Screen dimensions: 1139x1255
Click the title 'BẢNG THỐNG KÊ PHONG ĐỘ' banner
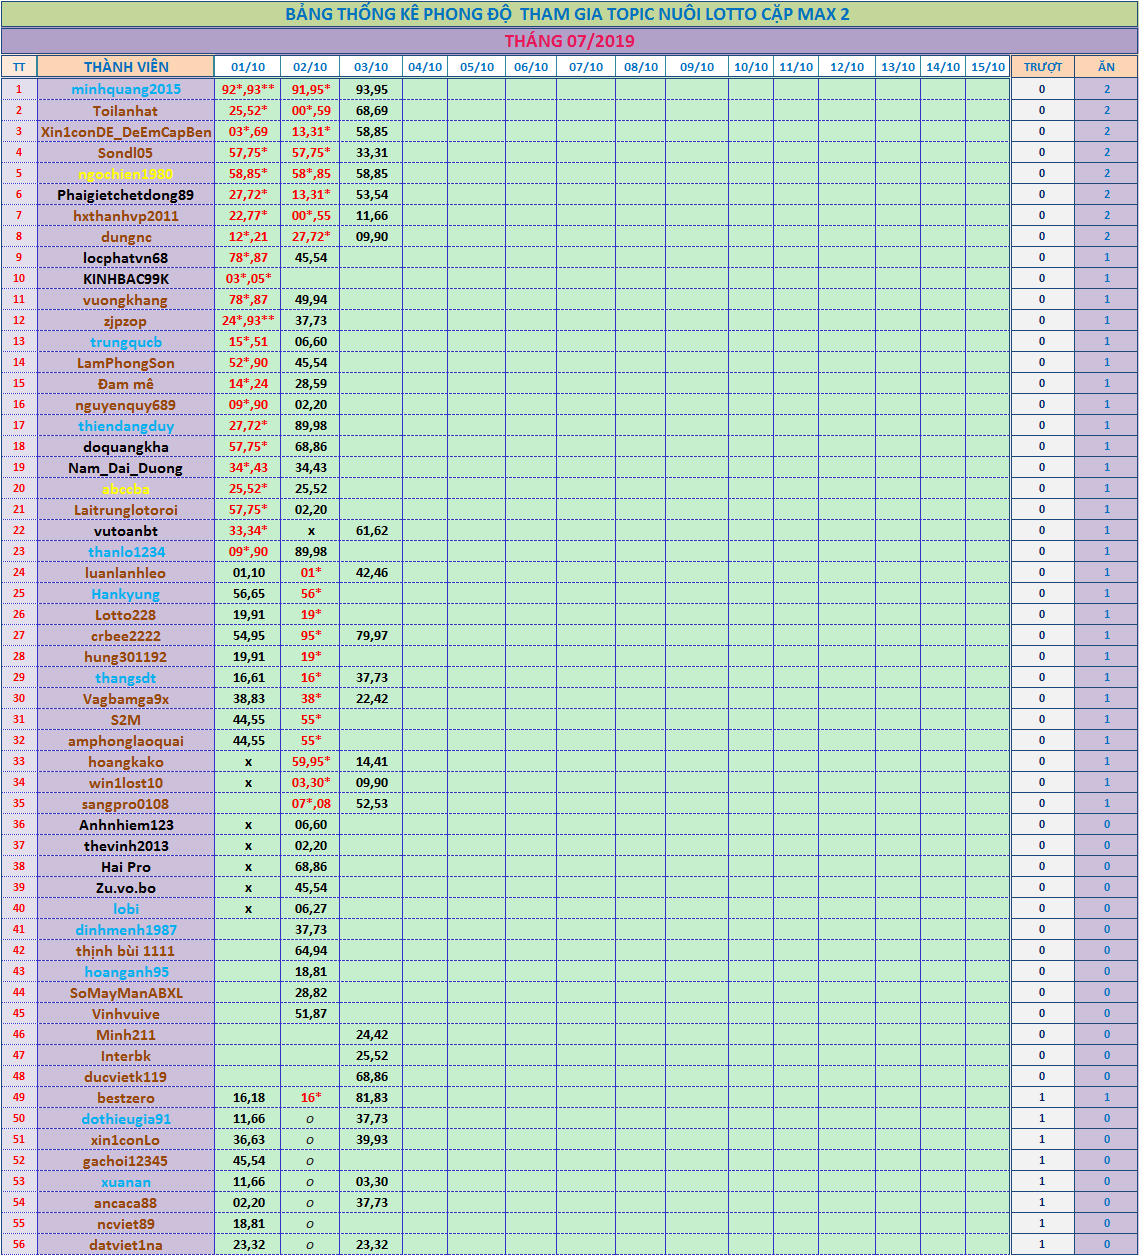pos(568,14)
